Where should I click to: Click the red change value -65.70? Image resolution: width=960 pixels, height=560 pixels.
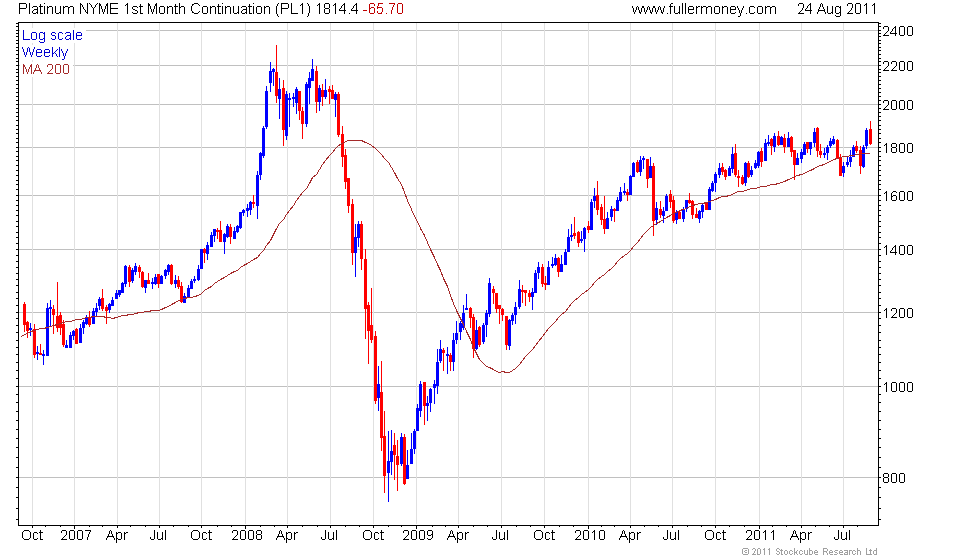383,9
